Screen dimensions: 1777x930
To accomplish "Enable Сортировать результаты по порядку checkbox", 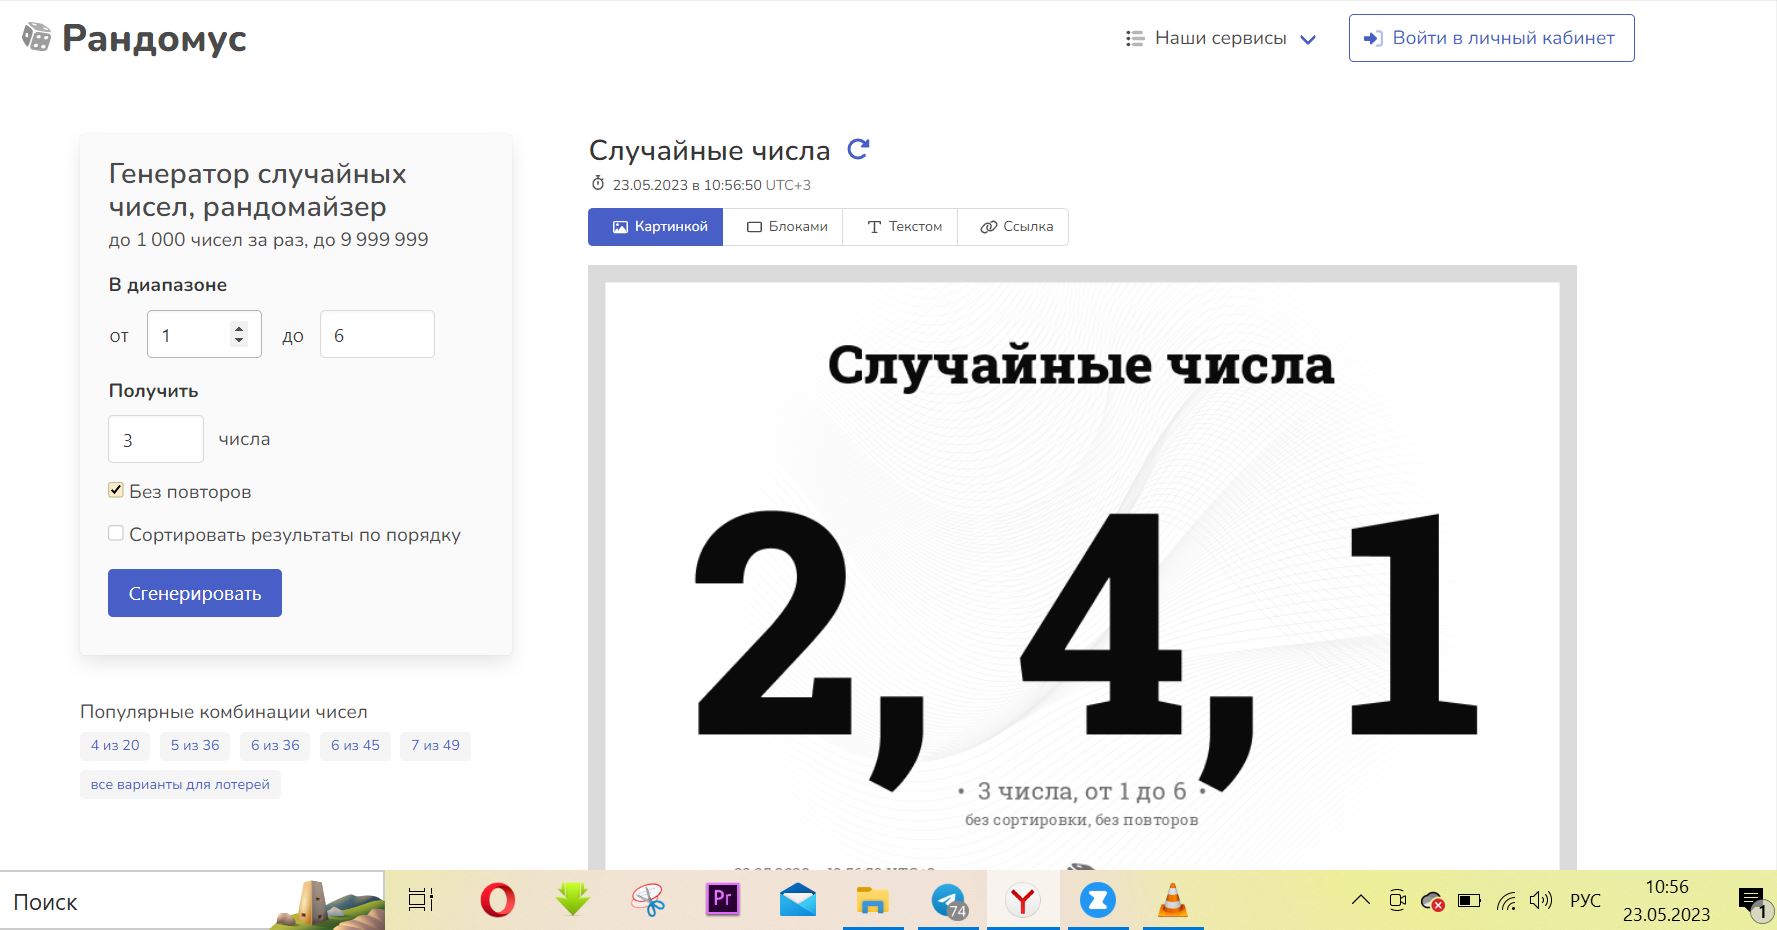I will 116,534.
